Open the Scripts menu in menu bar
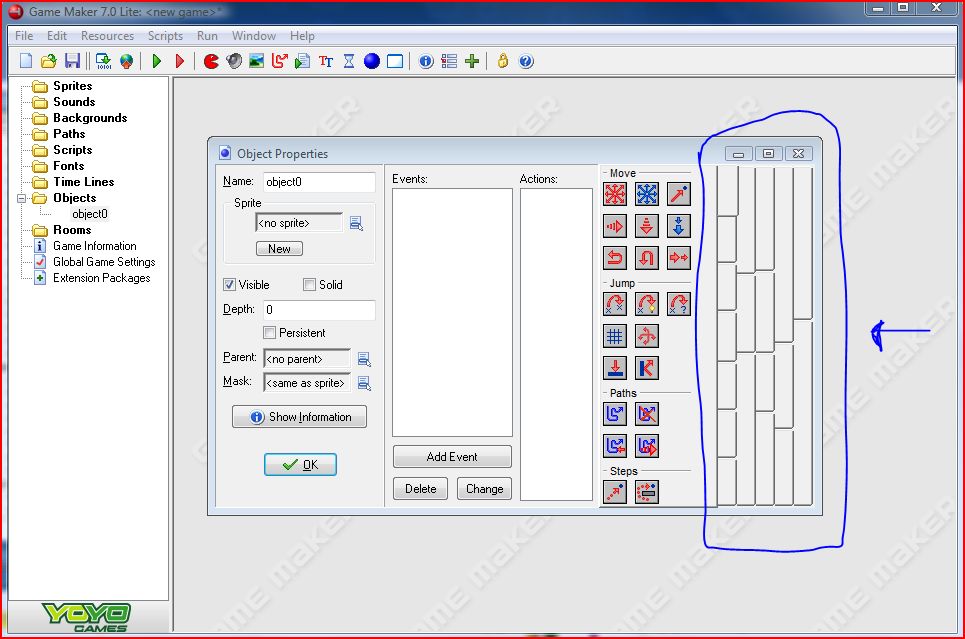The image size is (965, 639). click(165, 36)
